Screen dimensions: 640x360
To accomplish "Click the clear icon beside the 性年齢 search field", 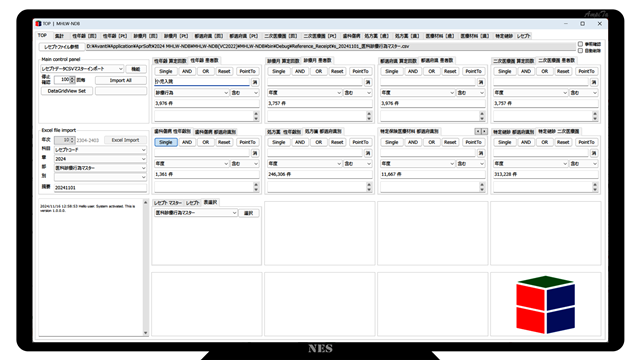I will [x=255, y=82].
